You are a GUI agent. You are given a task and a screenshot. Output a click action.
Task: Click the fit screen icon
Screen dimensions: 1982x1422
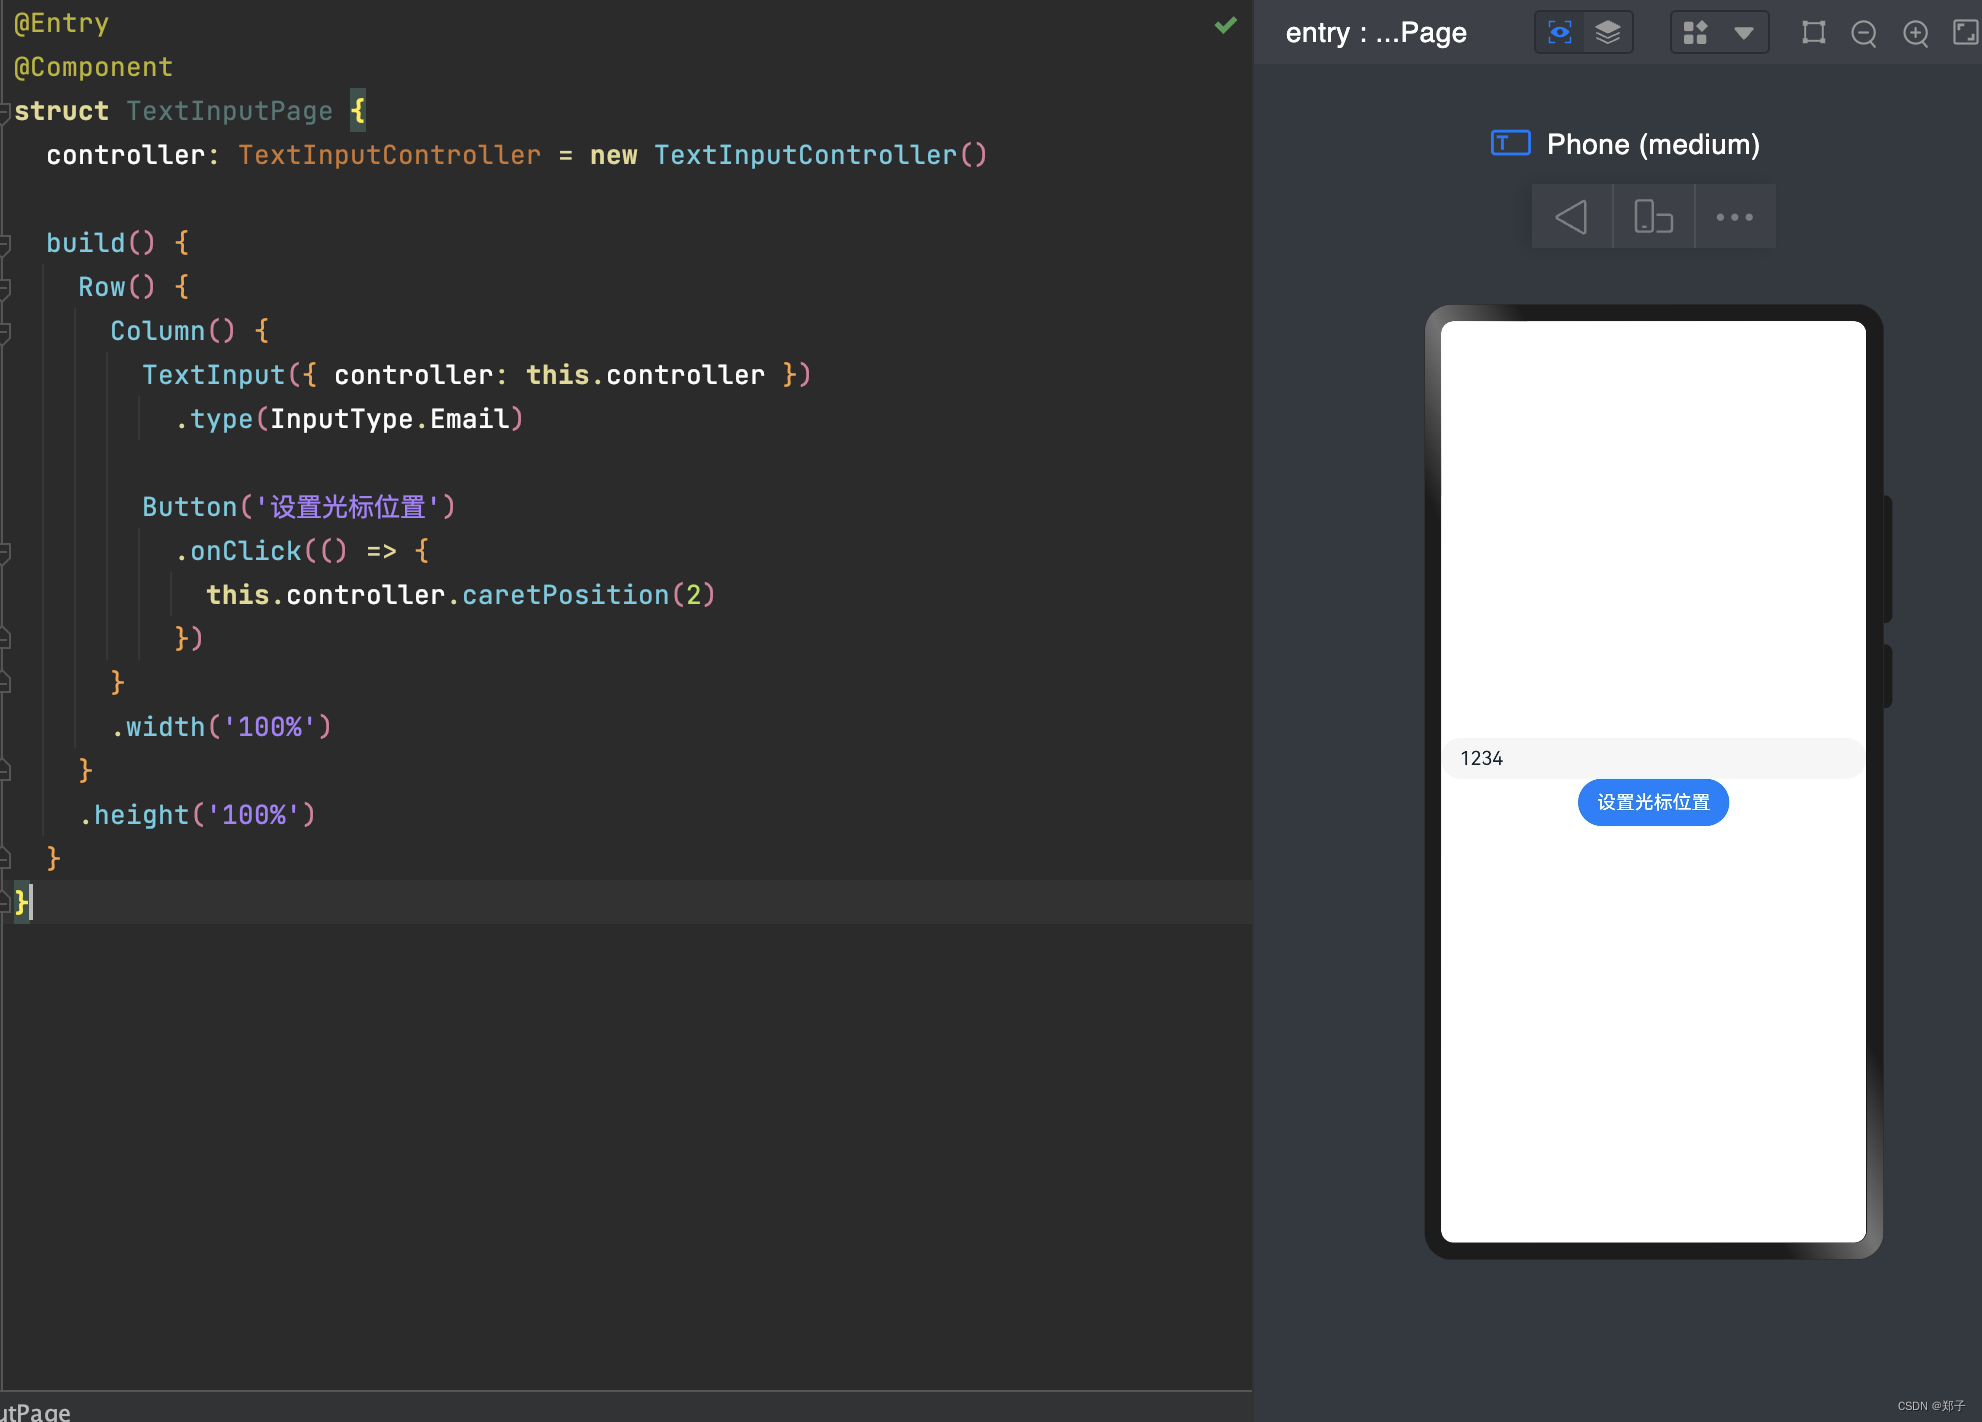click(1965, 33)
